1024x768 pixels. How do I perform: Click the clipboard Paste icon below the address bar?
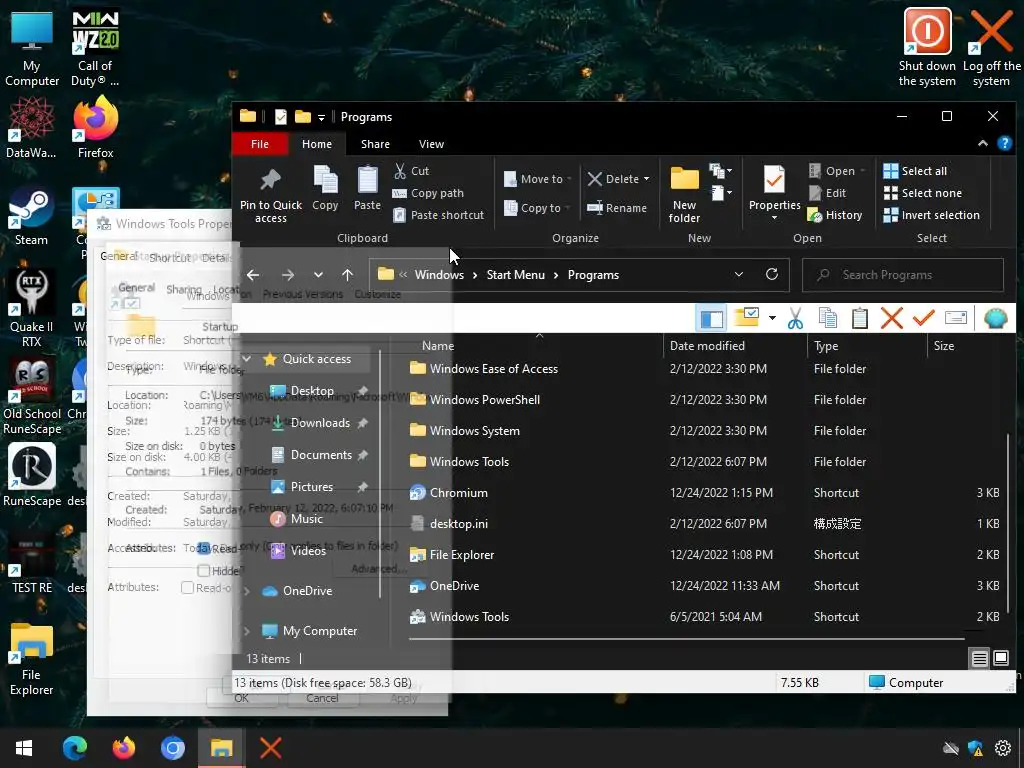[x=859, y=319]
